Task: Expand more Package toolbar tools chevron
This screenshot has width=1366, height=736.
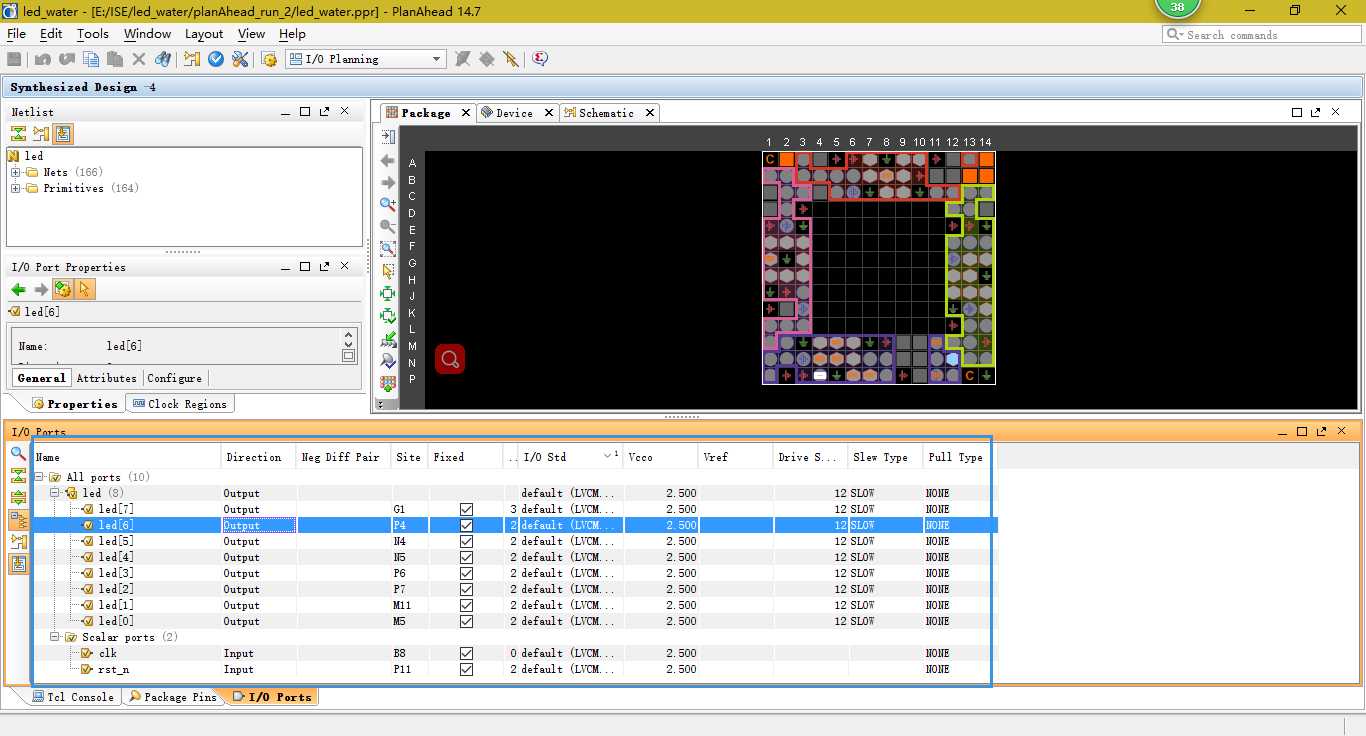Action: [379, 404]
